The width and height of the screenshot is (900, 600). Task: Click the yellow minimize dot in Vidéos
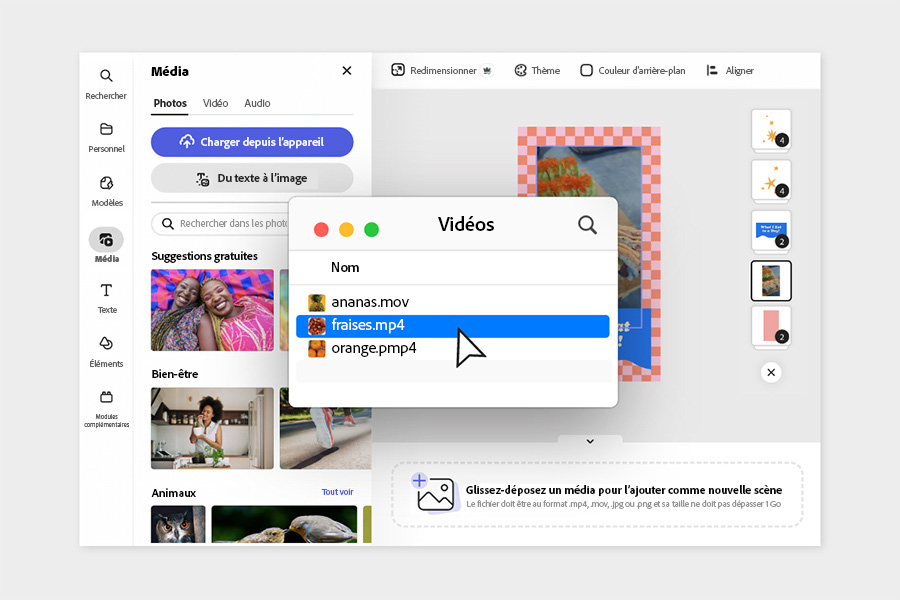(x=347, y=230)
